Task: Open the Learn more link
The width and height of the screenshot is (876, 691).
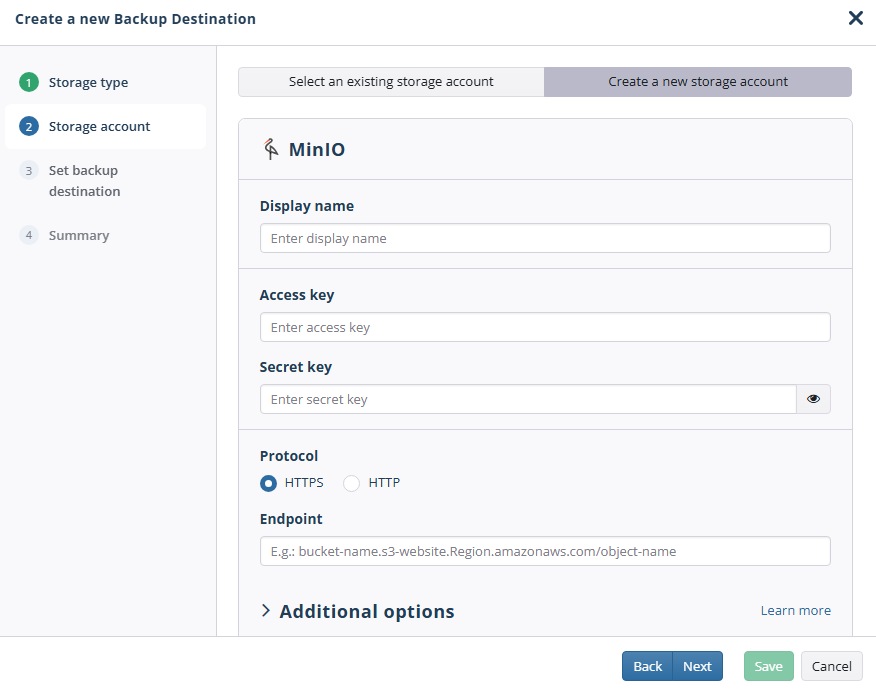Action: point(796,611)
